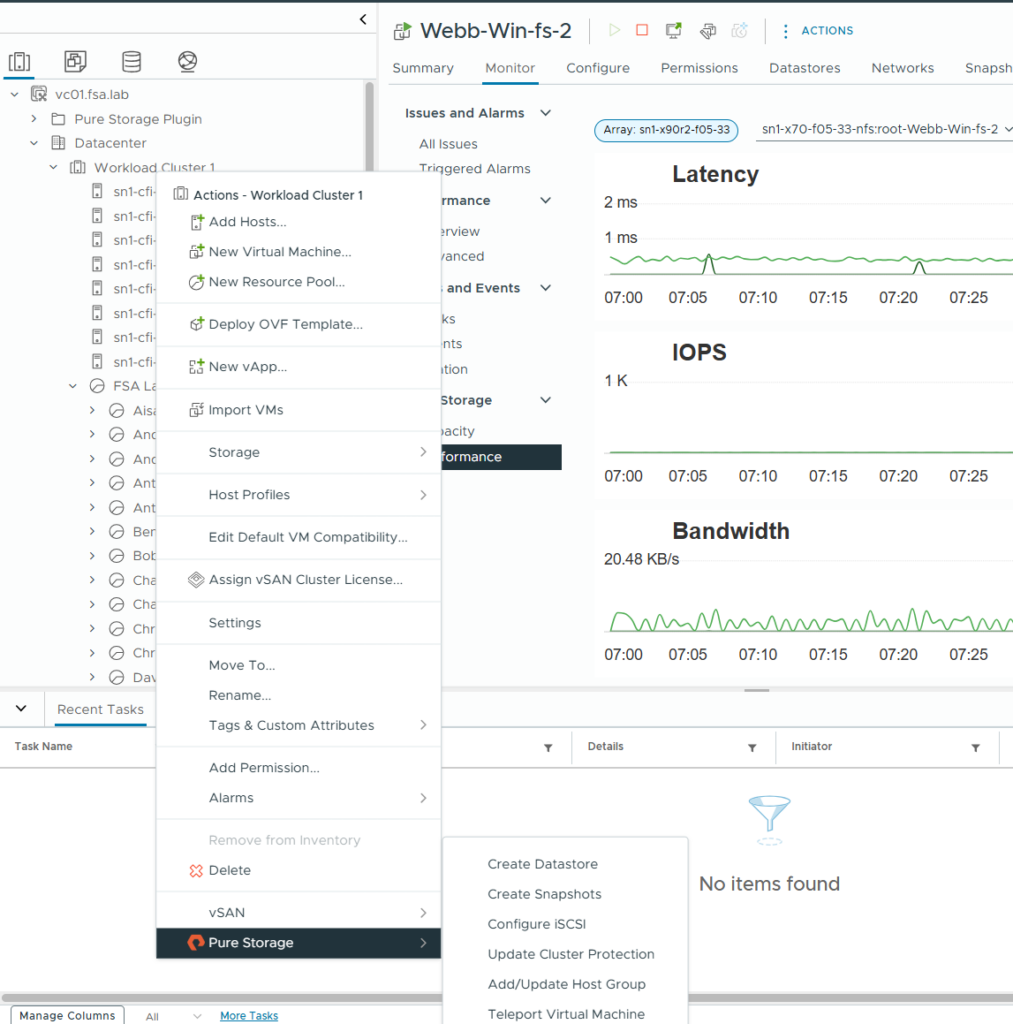Open Triggered Alarms in Monitor sidebar
The height and width of the screenshot is (1024, 1013).
point(475,168)
